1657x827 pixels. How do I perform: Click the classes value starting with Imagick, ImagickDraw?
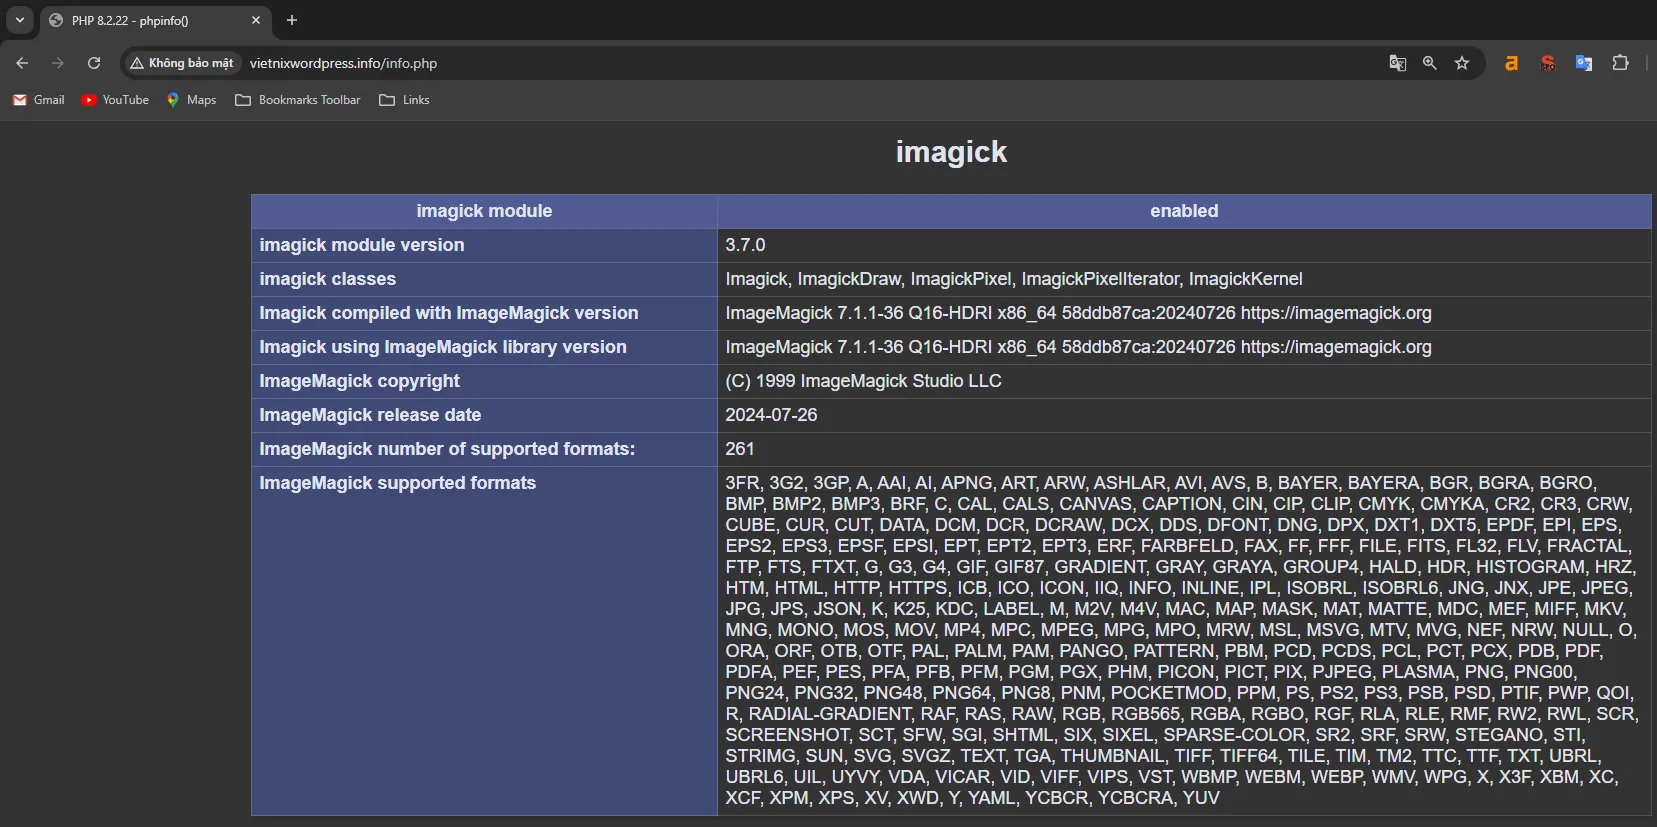pyautogui.click(x=1014, y=279)
